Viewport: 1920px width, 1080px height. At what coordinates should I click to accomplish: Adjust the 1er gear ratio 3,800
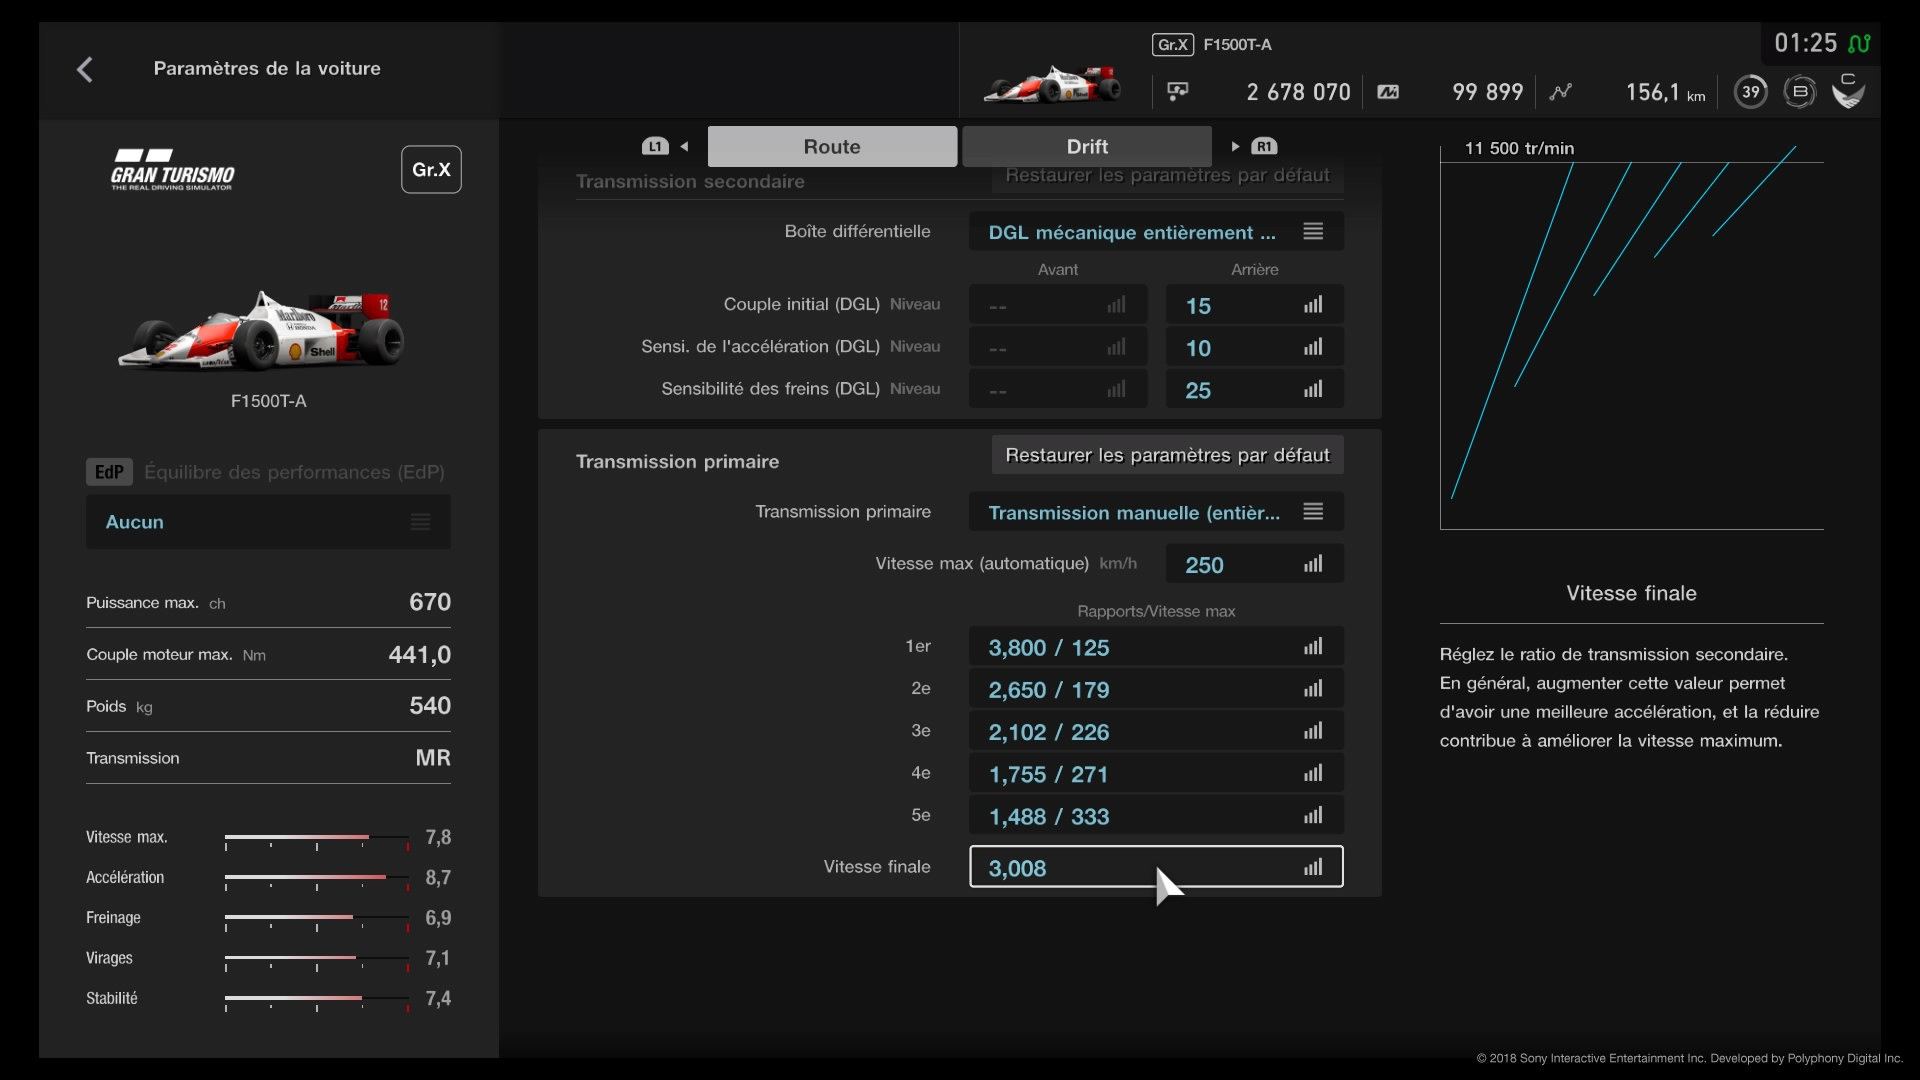1155,647
